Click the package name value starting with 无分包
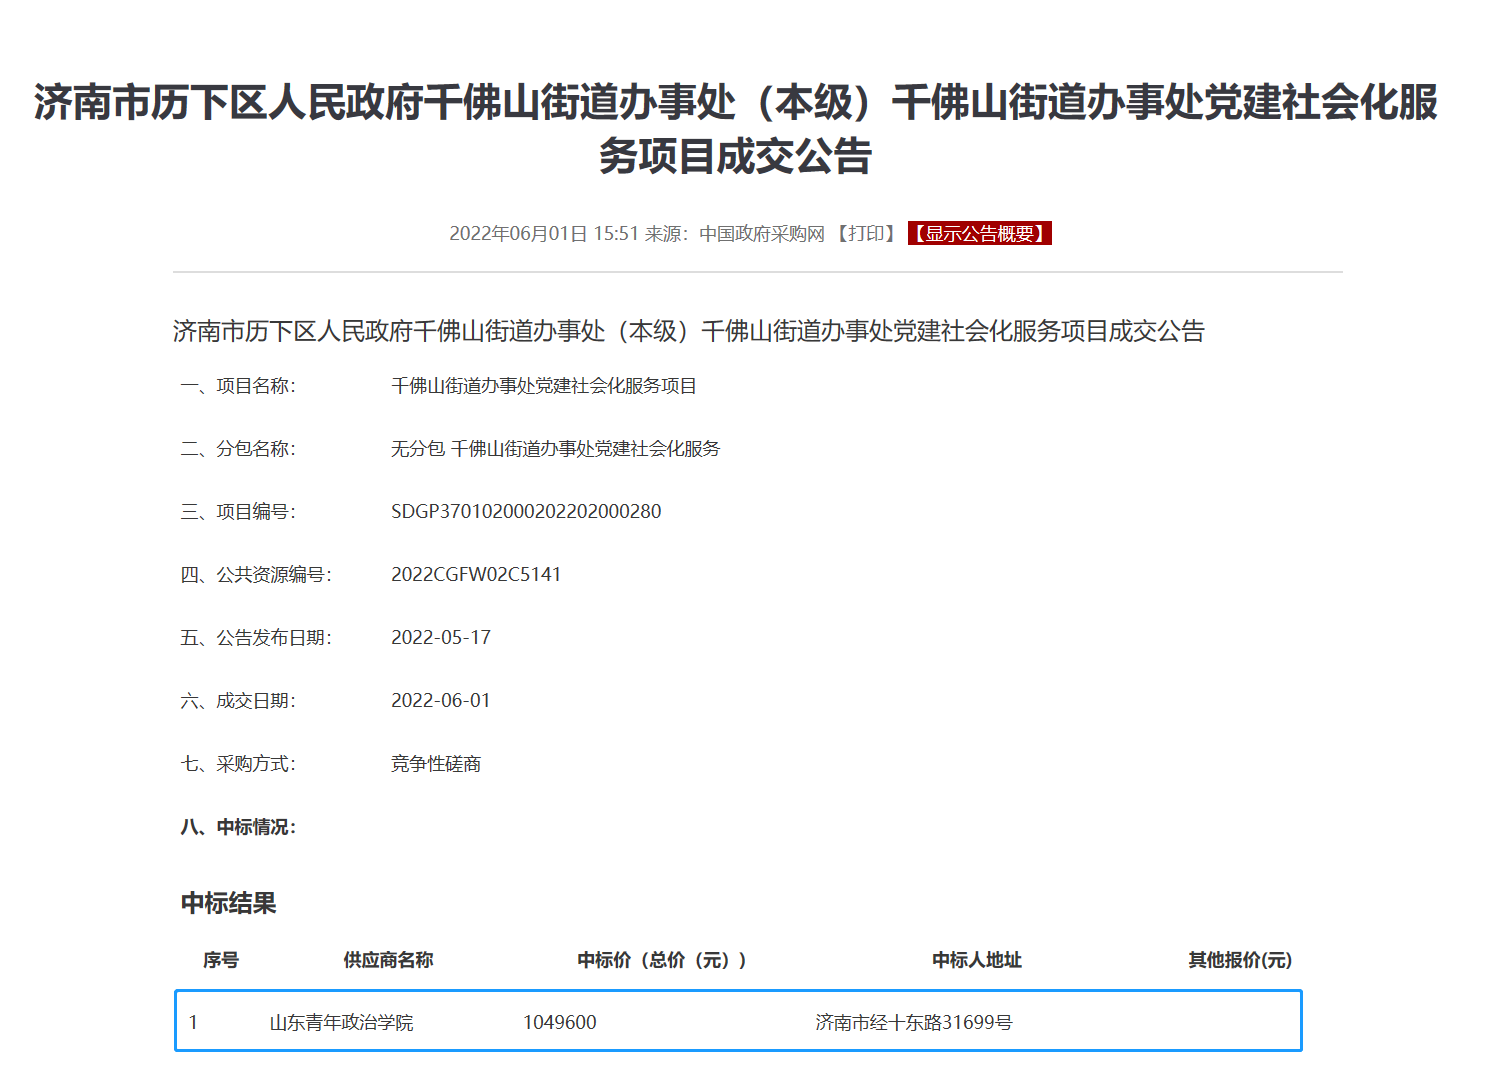Viewport: 1500px width, 1075px height. click(555, 449)
